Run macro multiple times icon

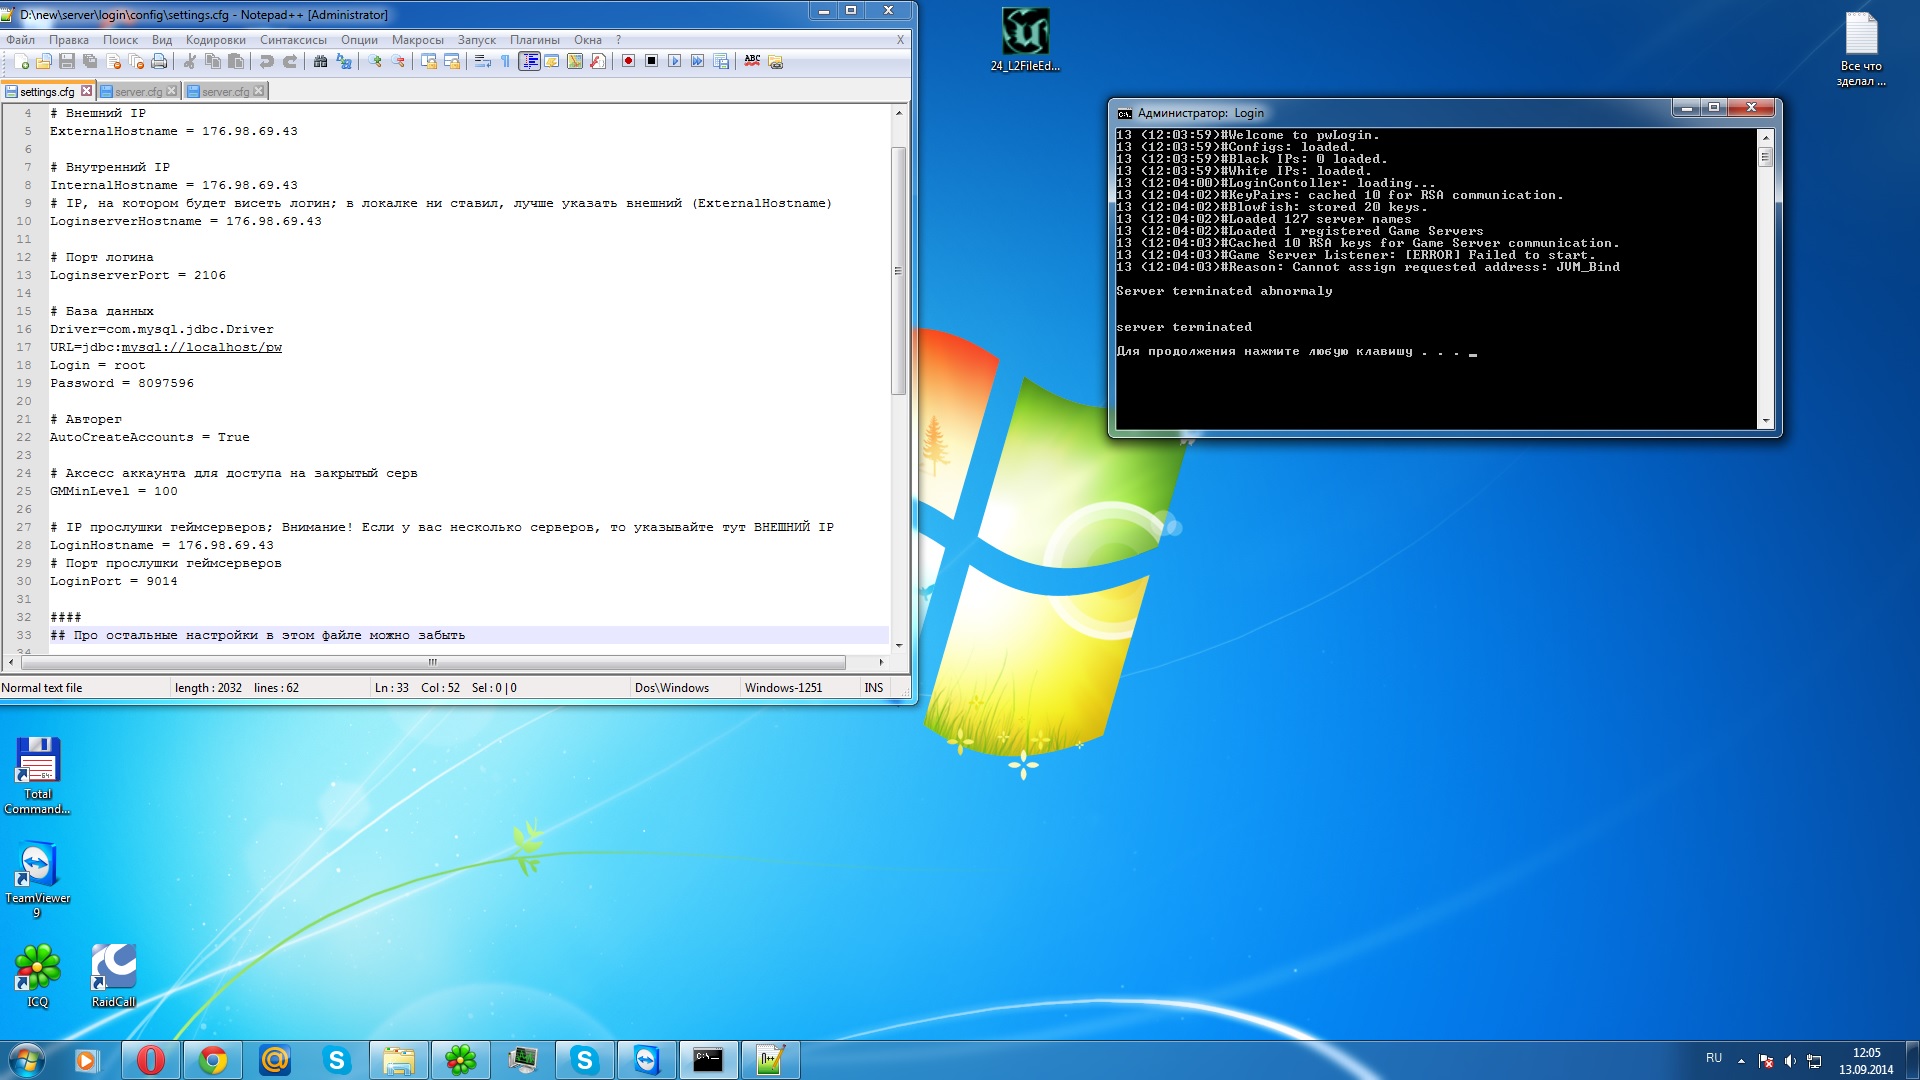coord(698,61)
